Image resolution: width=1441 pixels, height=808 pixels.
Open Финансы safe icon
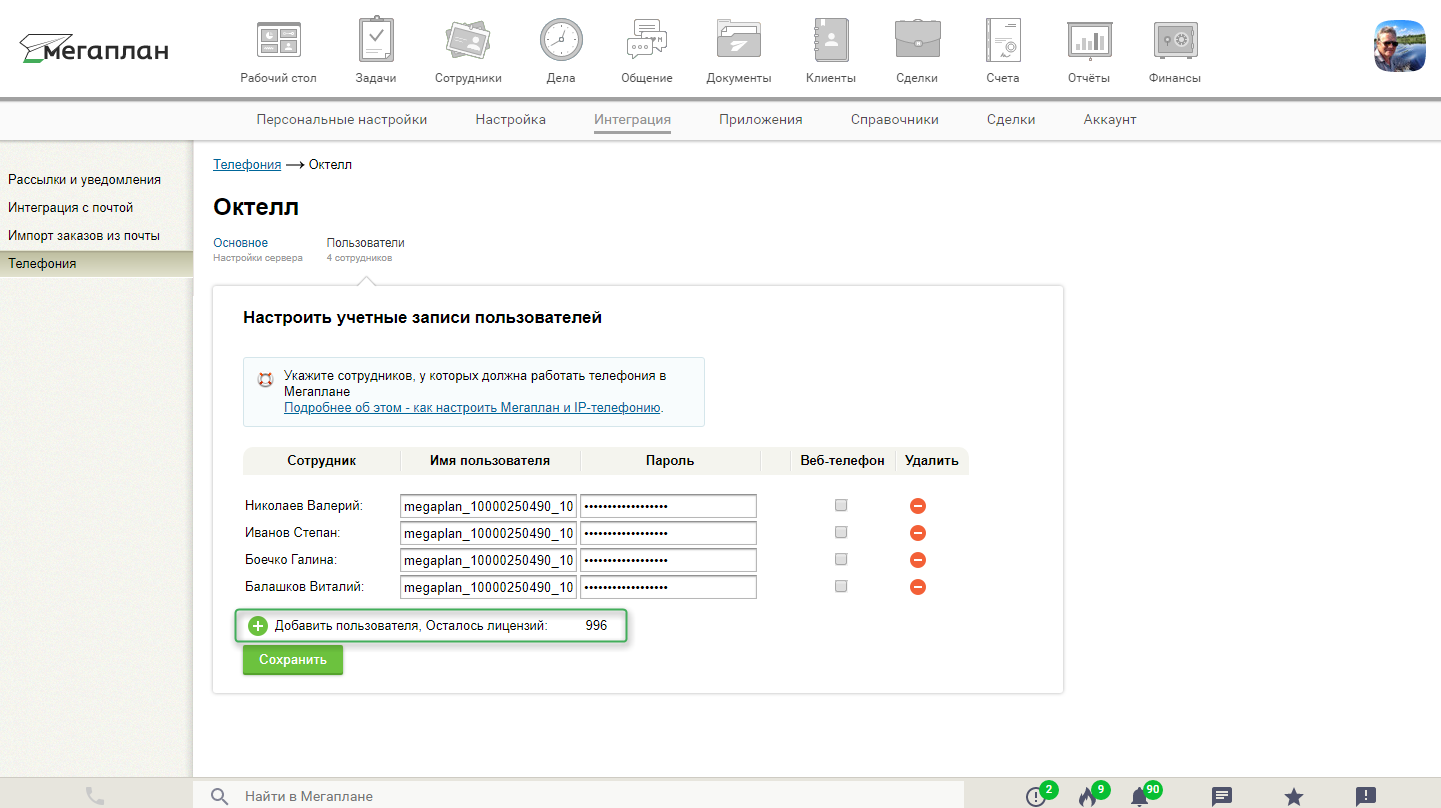tap(1175, 41)
